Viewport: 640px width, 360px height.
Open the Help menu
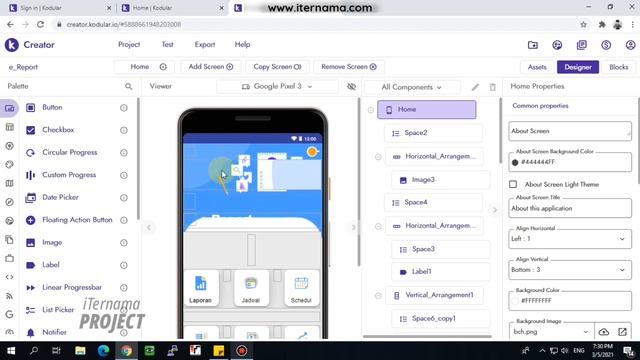click(242, 44)
